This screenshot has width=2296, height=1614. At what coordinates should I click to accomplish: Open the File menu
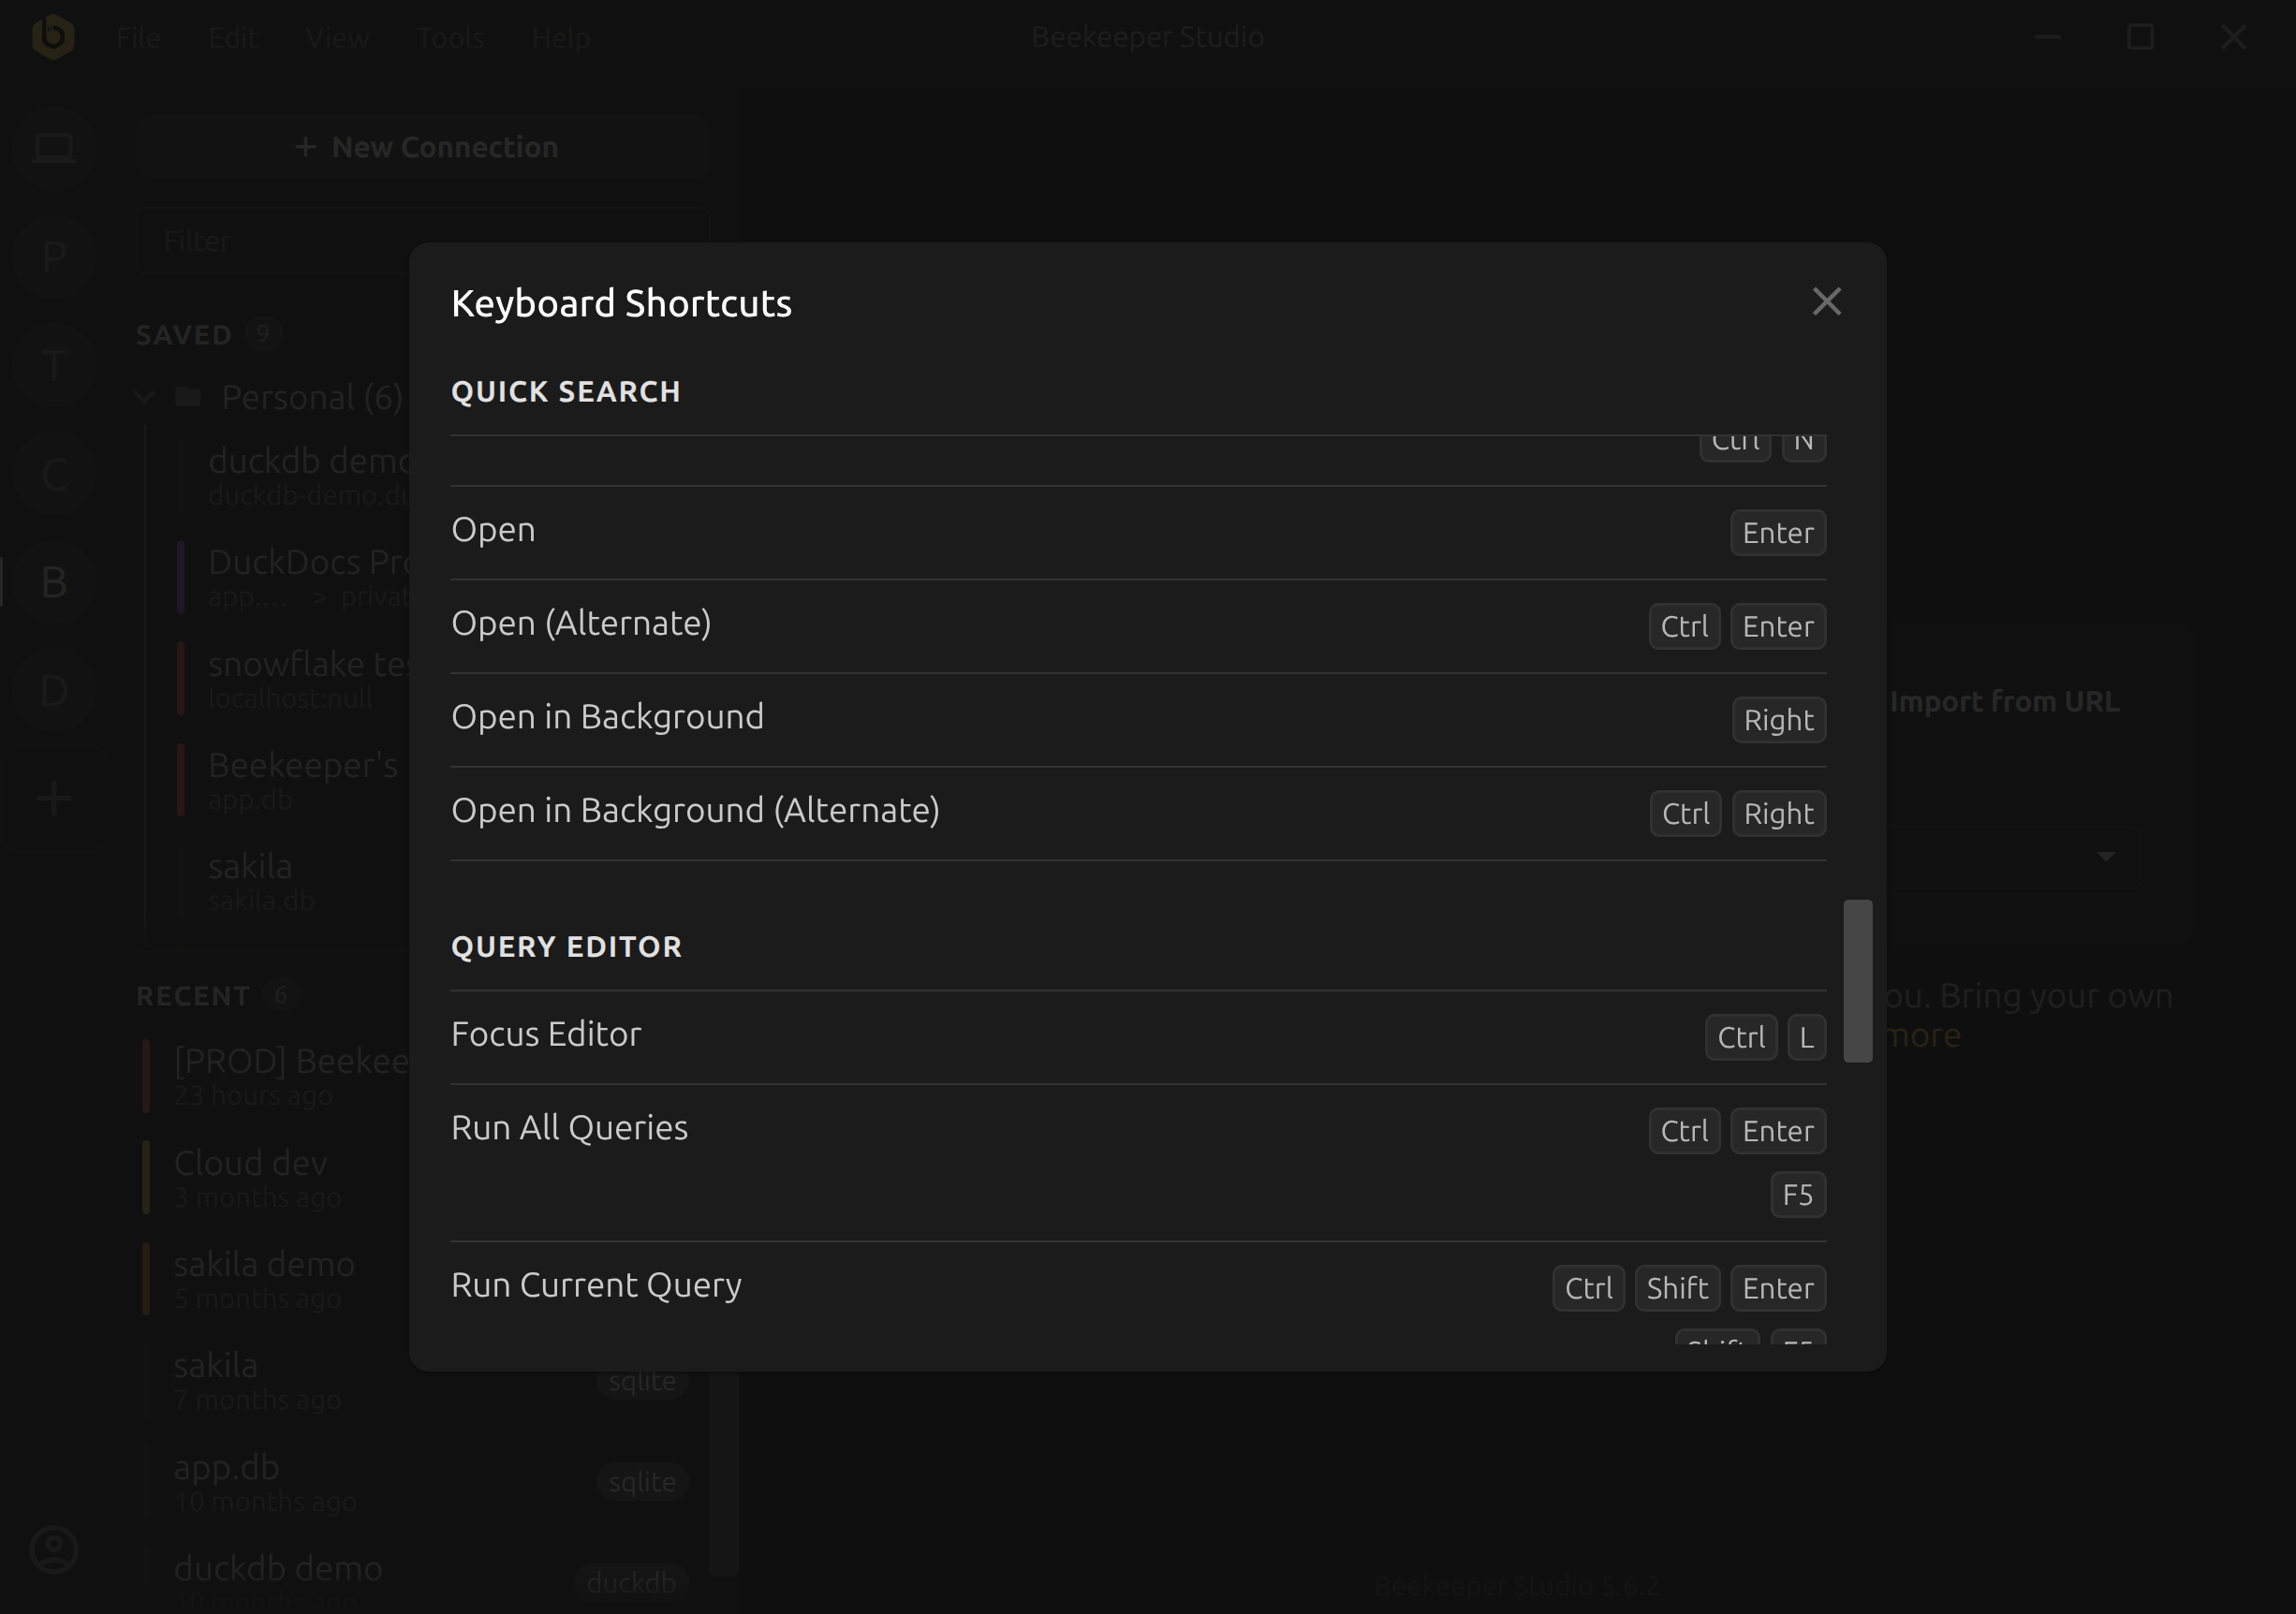138,36
